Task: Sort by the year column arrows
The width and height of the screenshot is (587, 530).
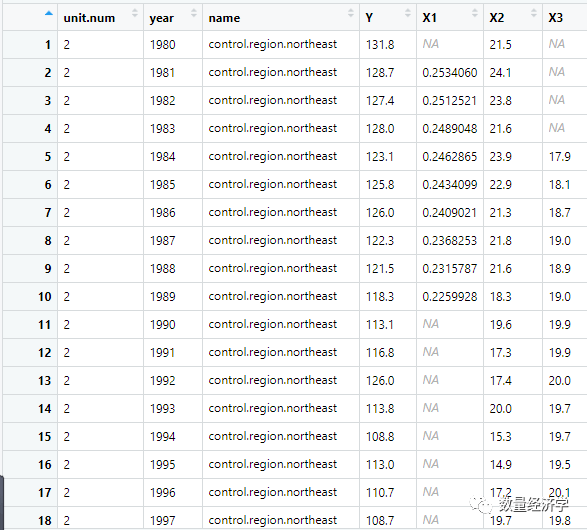Action: 194,13
